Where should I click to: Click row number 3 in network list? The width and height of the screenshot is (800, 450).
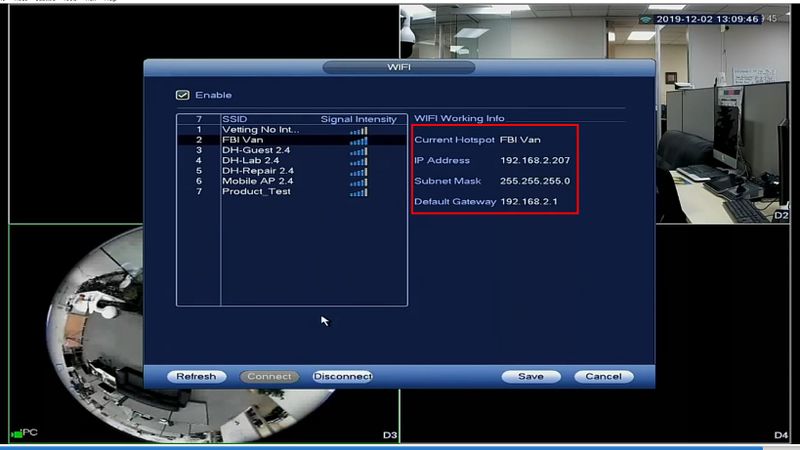pyautogui.click(x=199, y=150)
